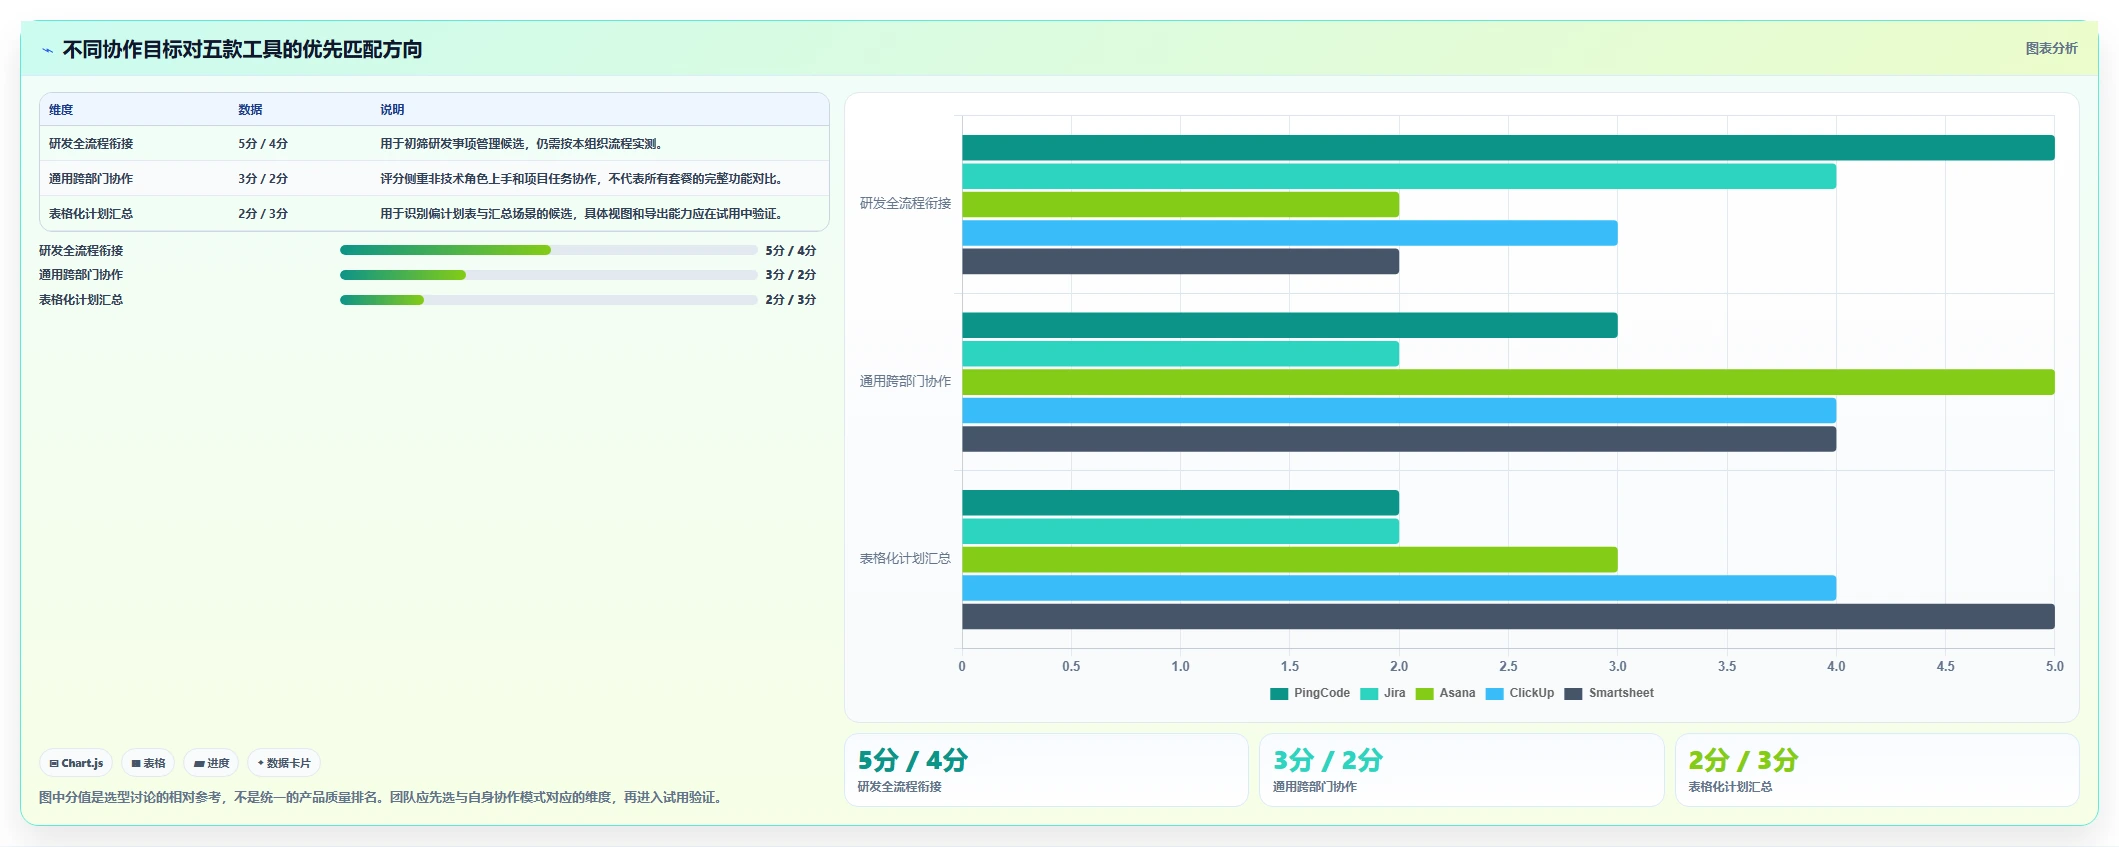2119x847 pixels.
Task: Select the 表格 chip
Action: tap(148, 763)
